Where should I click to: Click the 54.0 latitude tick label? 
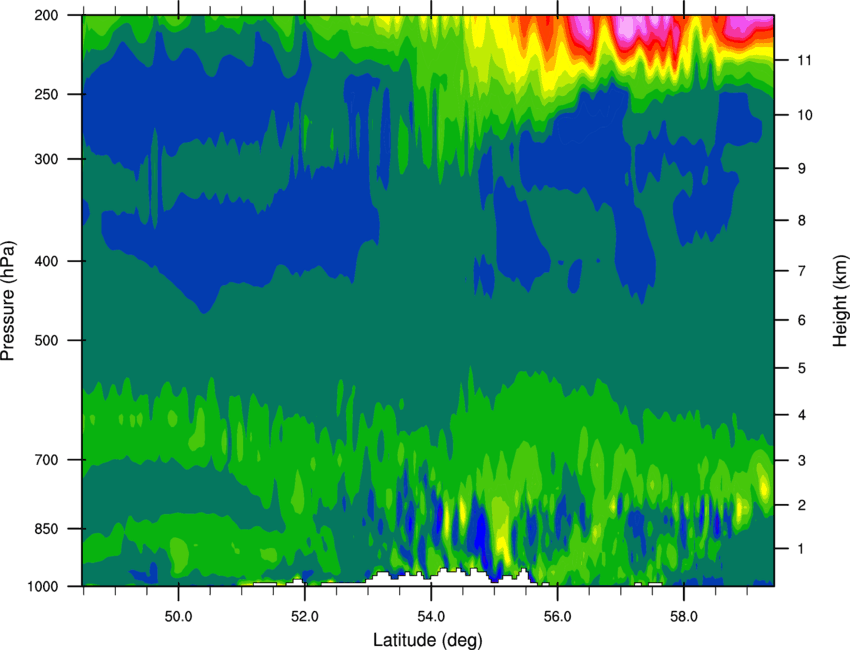(x=431, y=617)
